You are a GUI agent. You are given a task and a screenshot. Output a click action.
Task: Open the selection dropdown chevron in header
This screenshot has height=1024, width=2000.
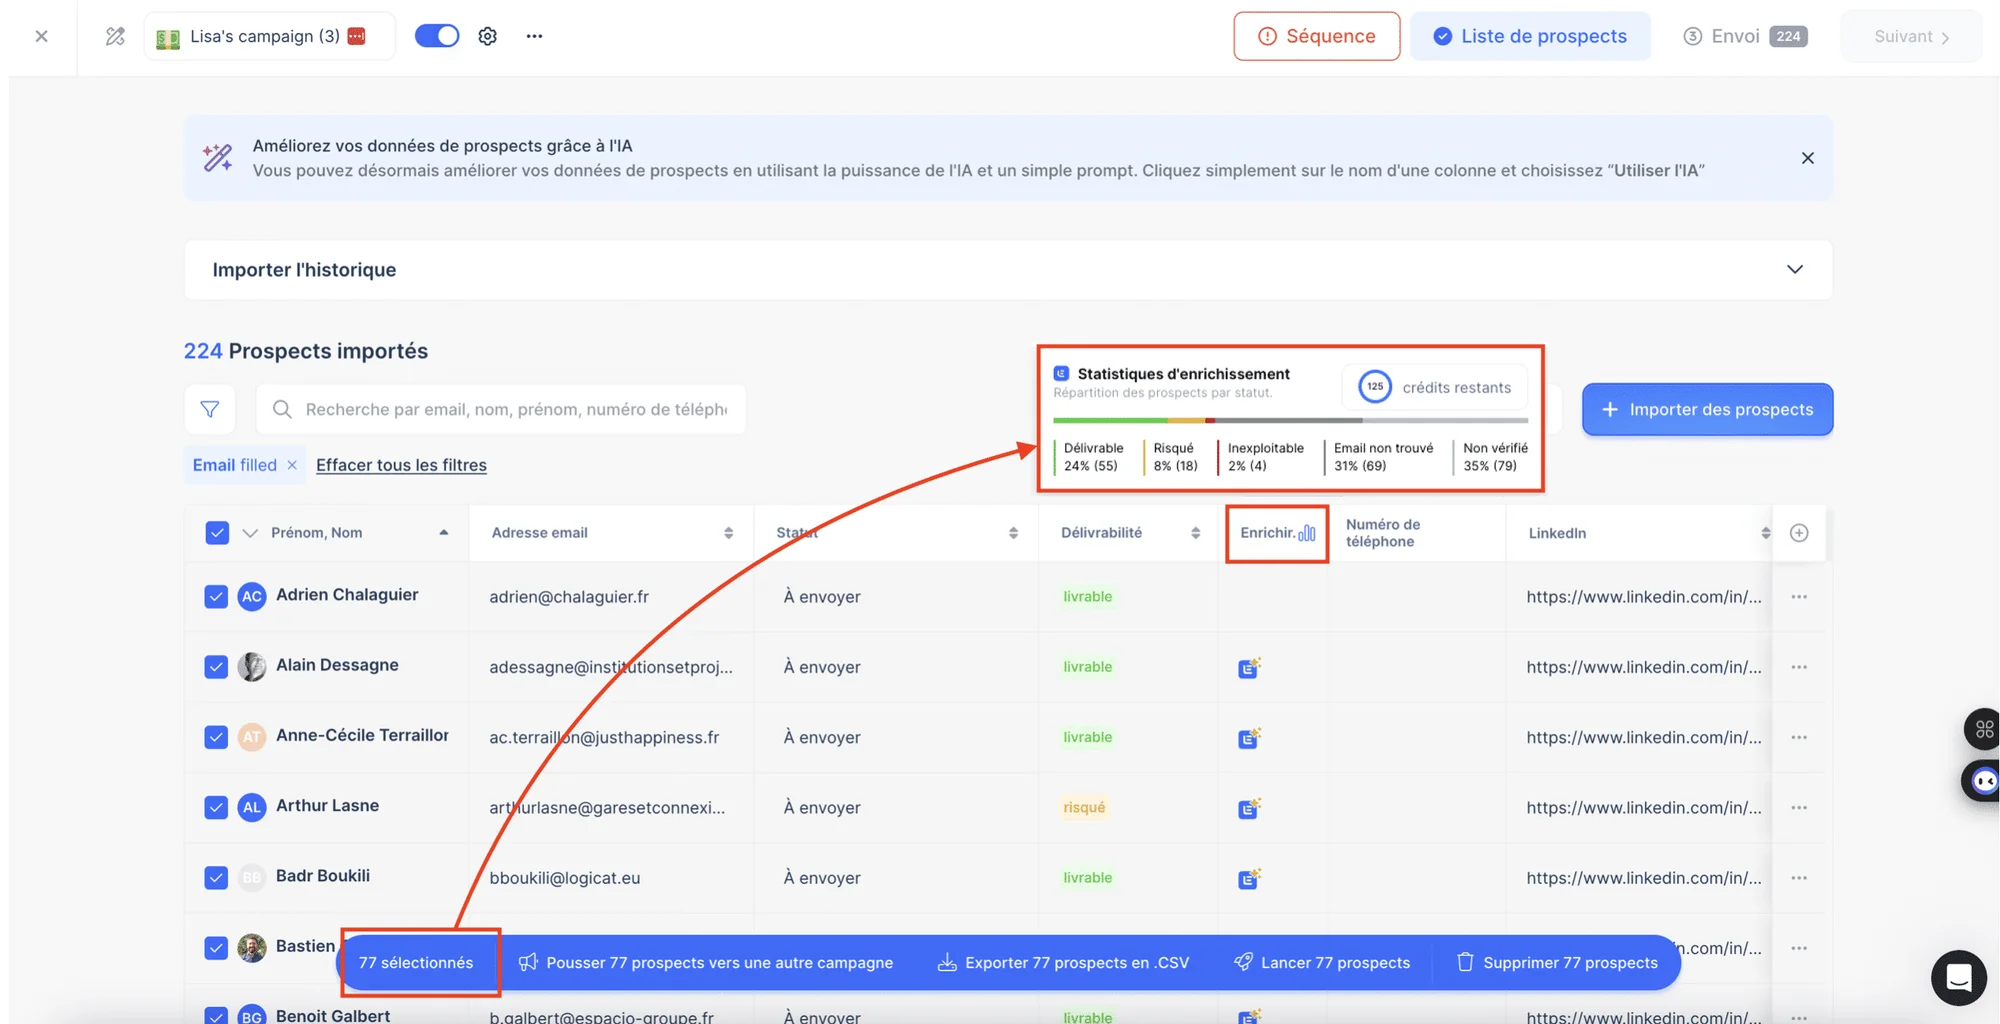250,533
